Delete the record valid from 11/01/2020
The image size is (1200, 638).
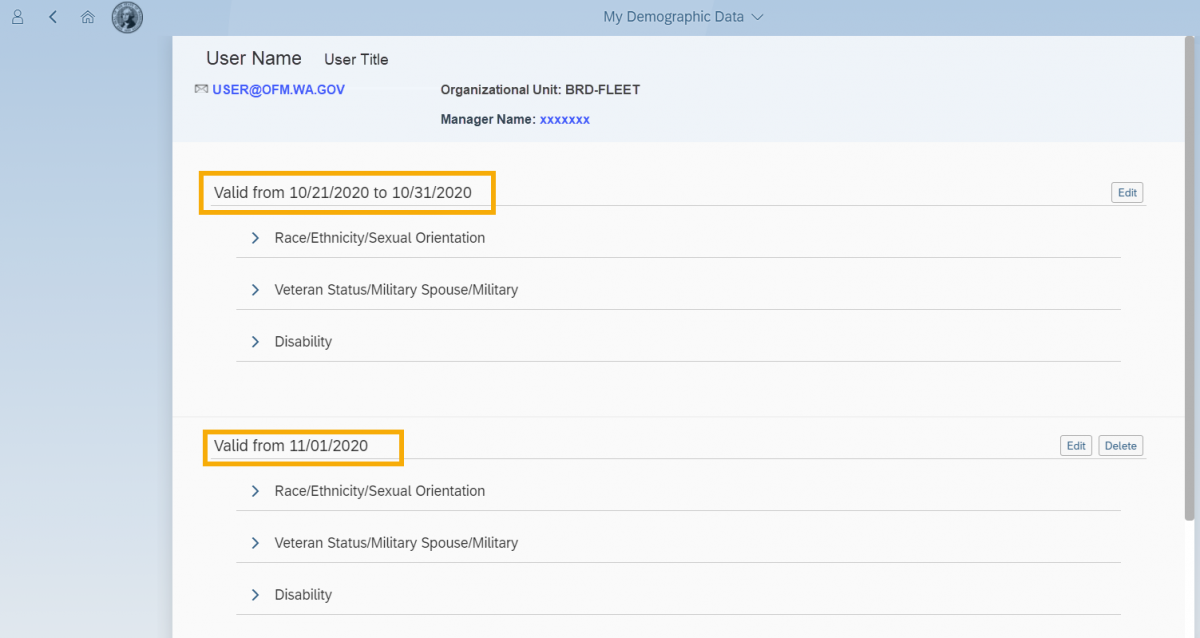[1120, 445]
